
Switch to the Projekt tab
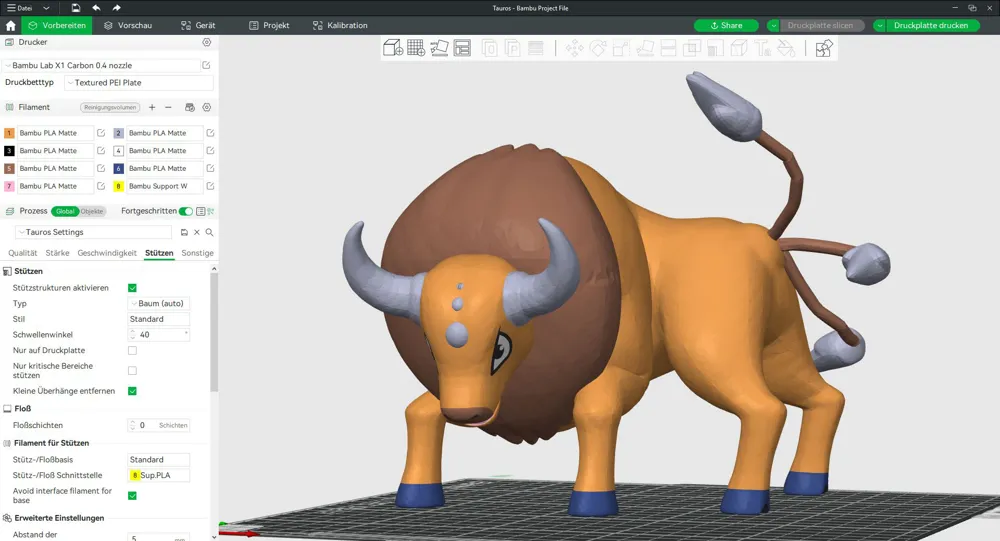(x=268, y=26)
